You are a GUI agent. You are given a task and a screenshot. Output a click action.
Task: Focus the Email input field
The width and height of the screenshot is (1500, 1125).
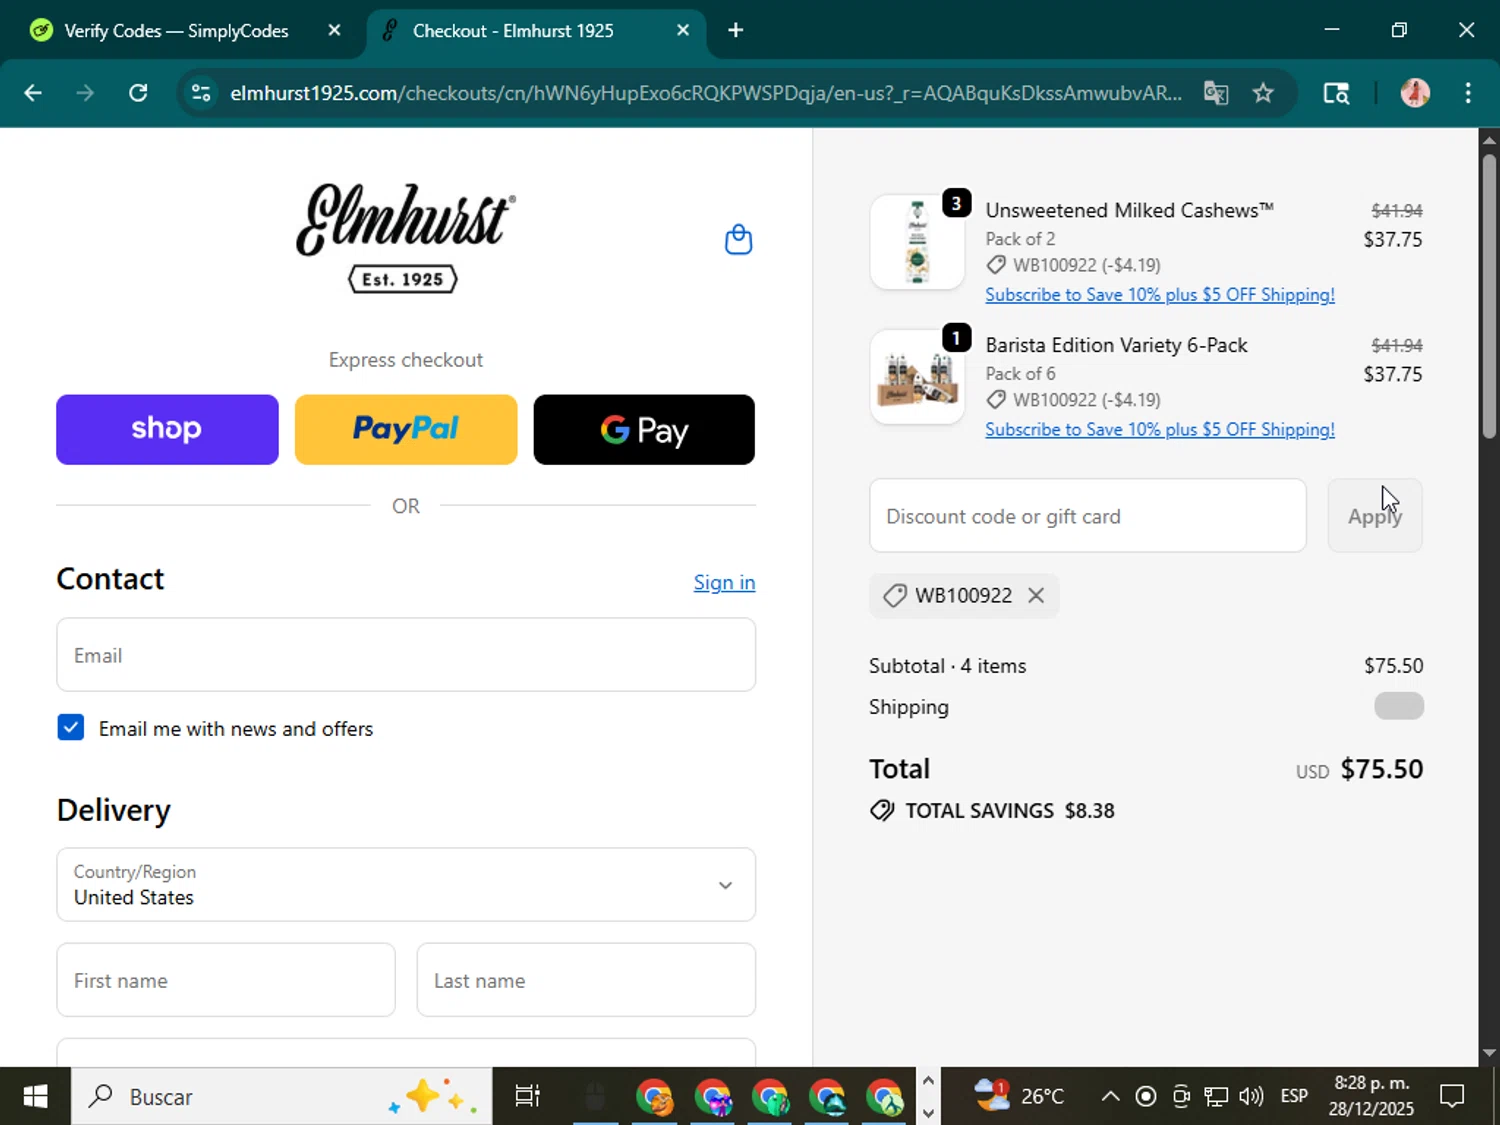click(406, 655)
